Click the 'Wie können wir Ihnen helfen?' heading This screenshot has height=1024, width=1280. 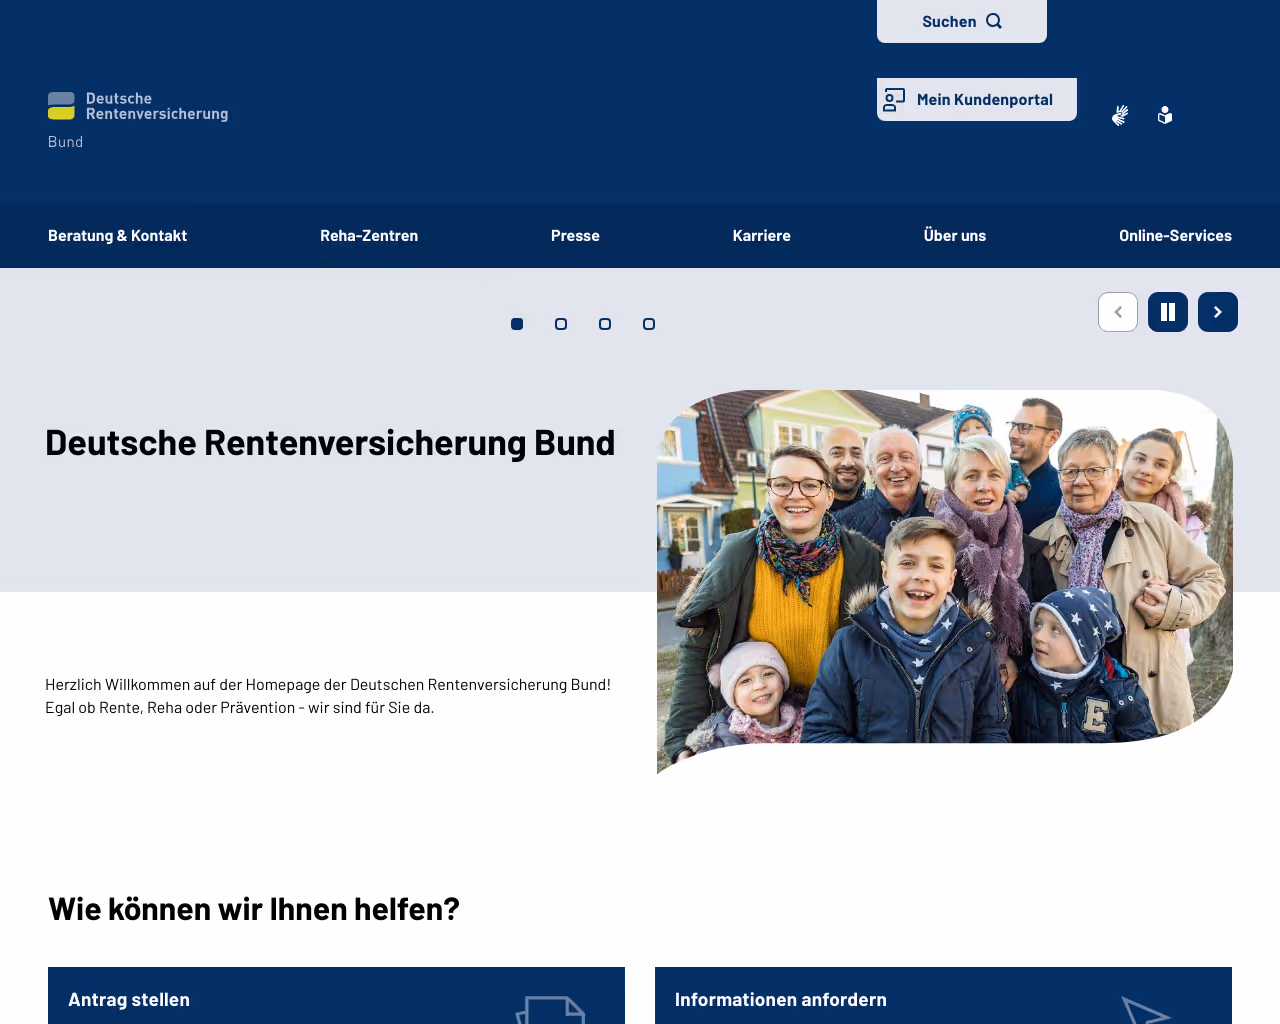tap(254, 909)
